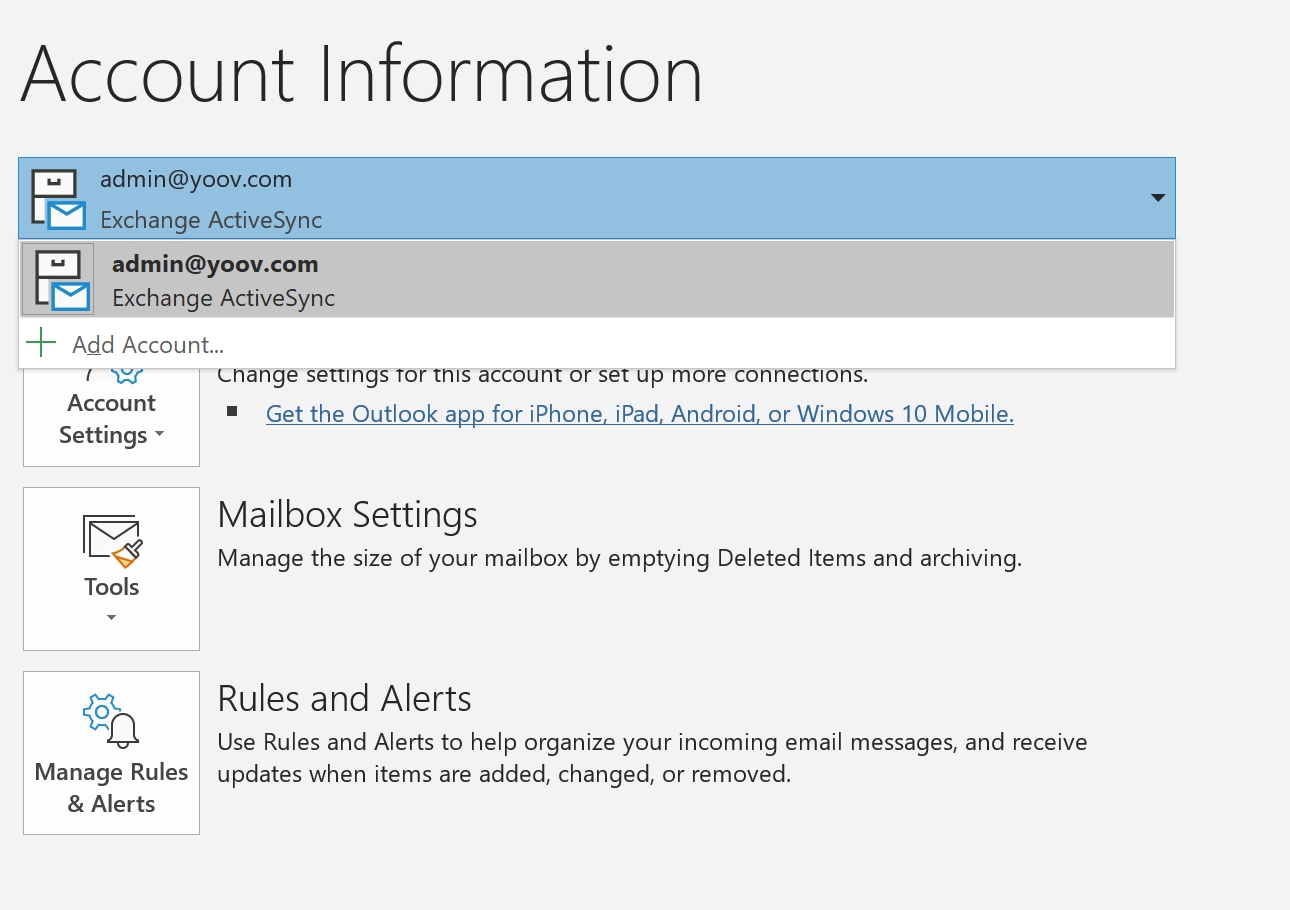Click Exchange ActiveSync text in the highlighted list entry
This screenshot has height=910, width=1290.
click(223, 298)
